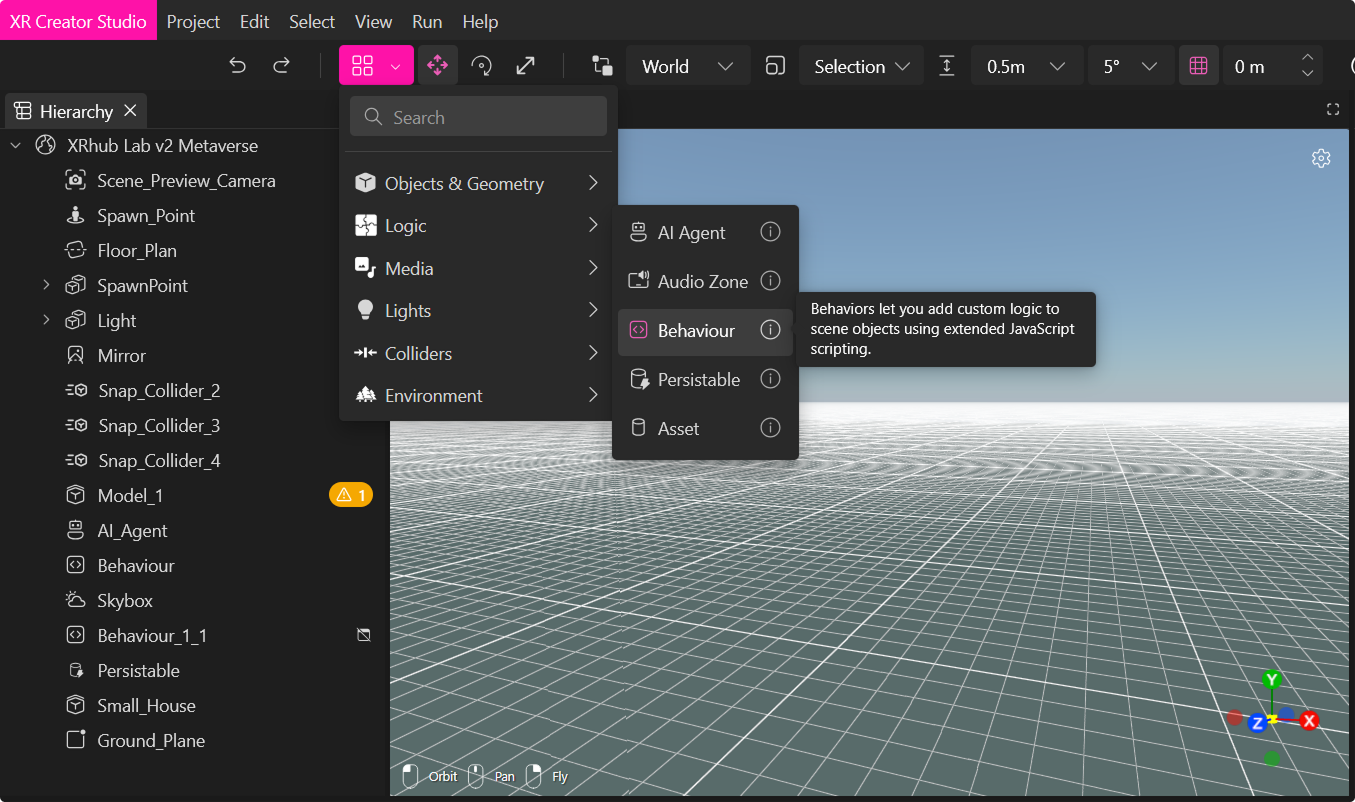The height and width of the screenshot is (802, 1355).
Task: Open viewport settings gear icon
Action: [x=1321, y=158]
